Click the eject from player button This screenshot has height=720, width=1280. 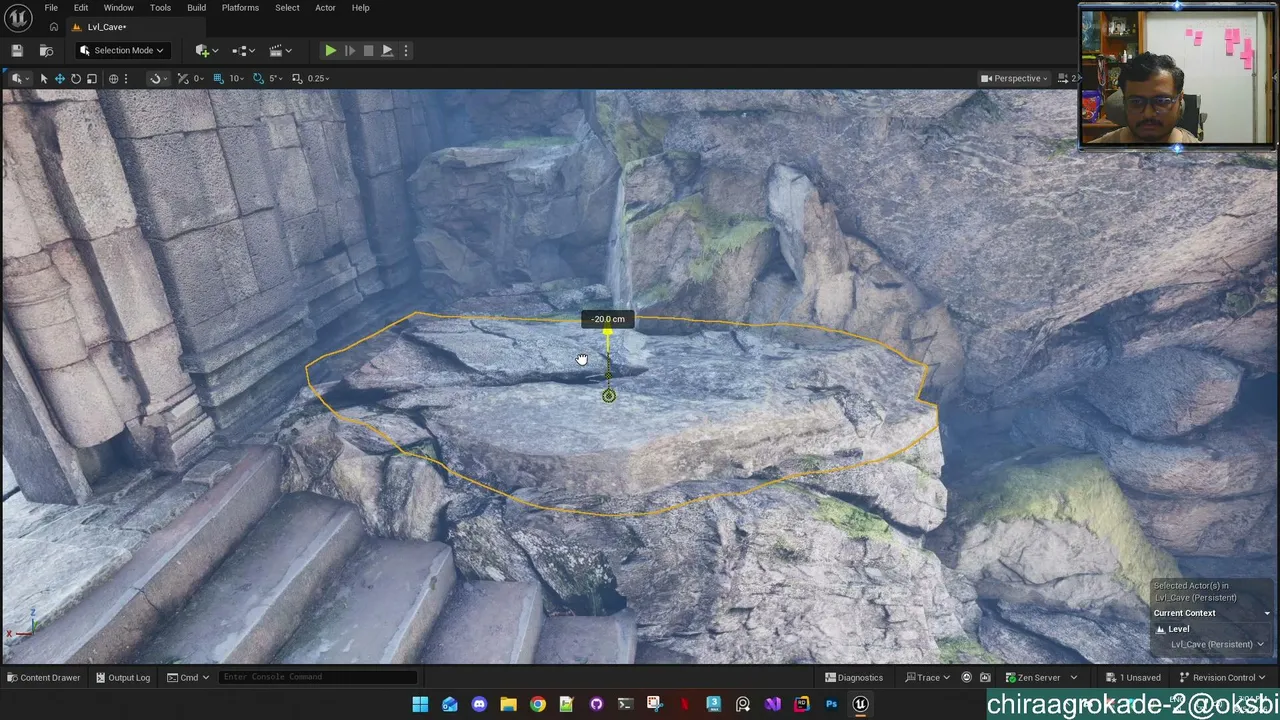(x=387, y=50)
